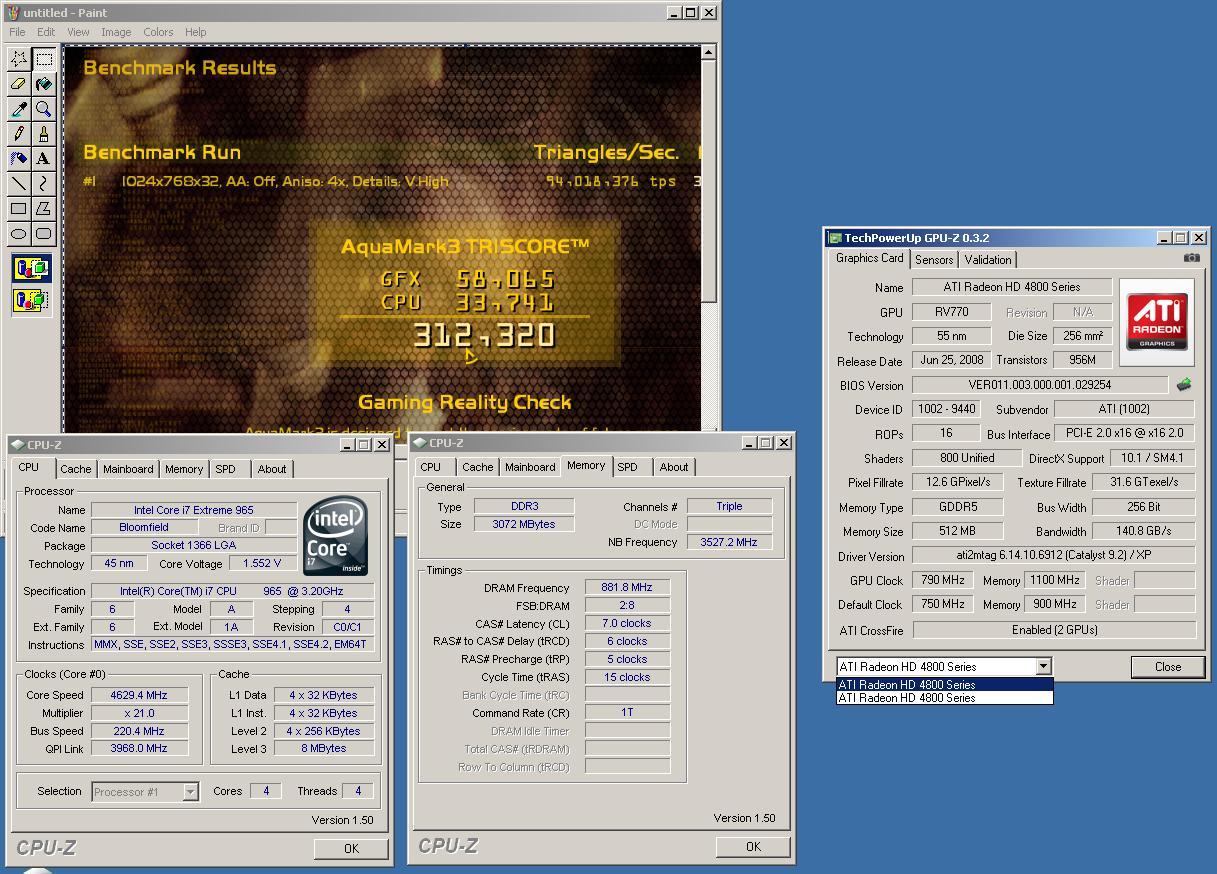
Task: Click the QPI Link 3968.0 MHz value
Action: (140, 749)
